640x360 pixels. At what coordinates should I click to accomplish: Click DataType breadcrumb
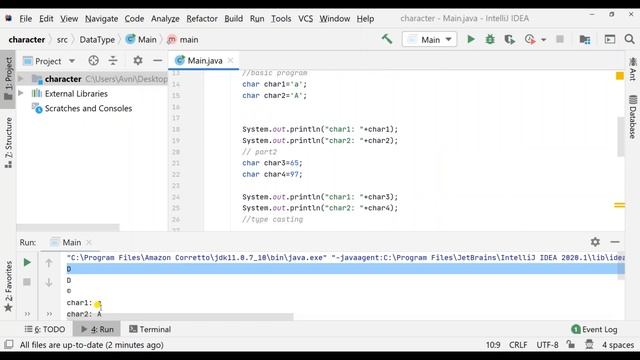point(97,40)
